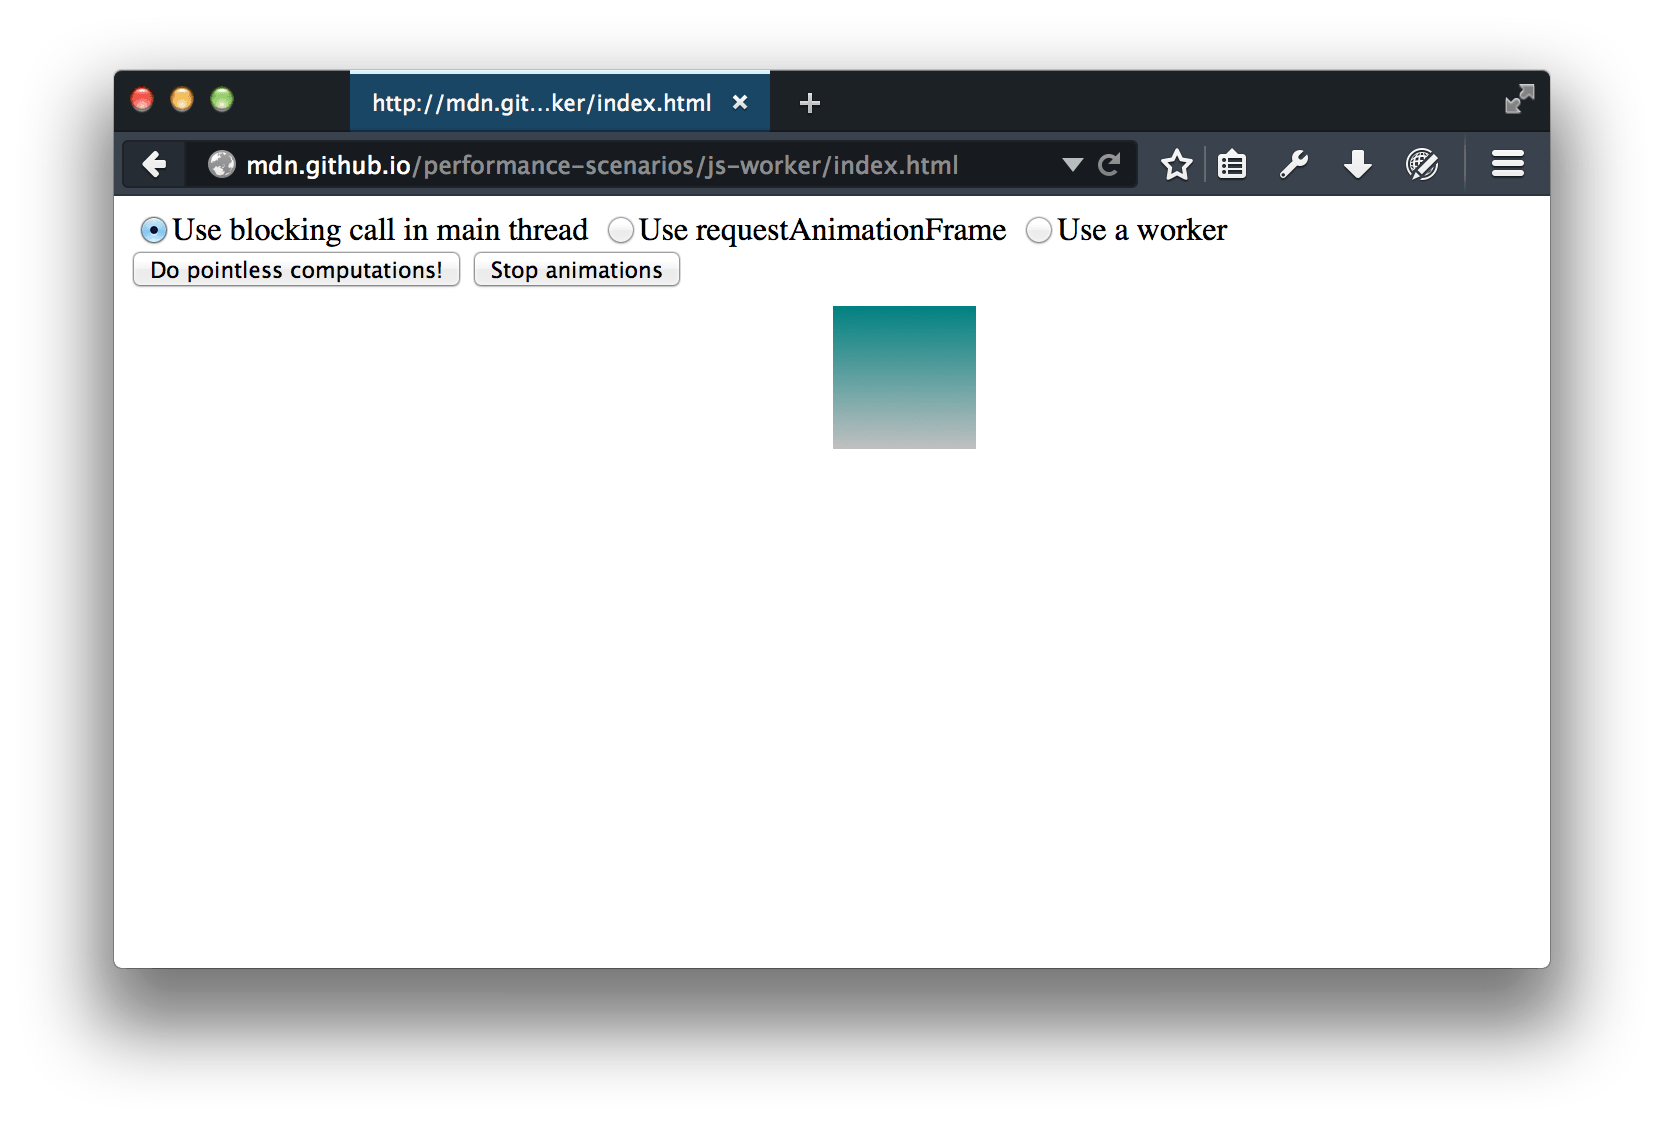The width and height of the screenshot is (1664, 1126).
Task: Select 'Use requestAnimationFrame' option
Action: coord(621,230)
